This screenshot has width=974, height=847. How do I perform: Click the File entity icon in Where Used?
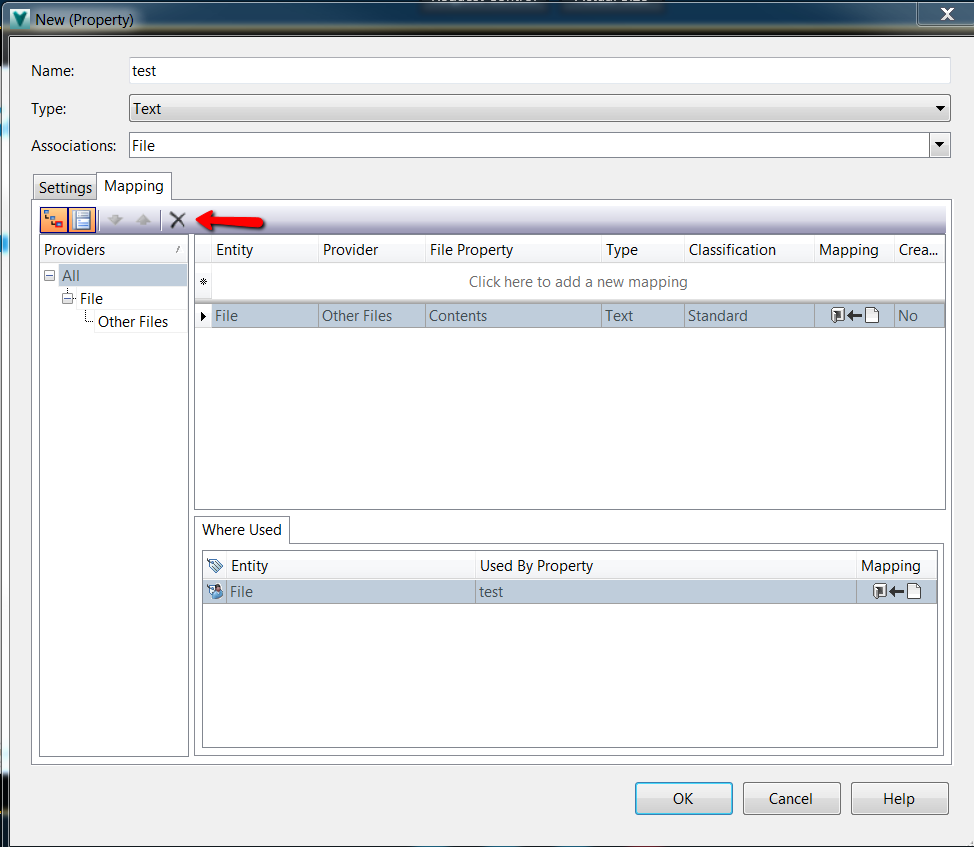tap(215, 591)
